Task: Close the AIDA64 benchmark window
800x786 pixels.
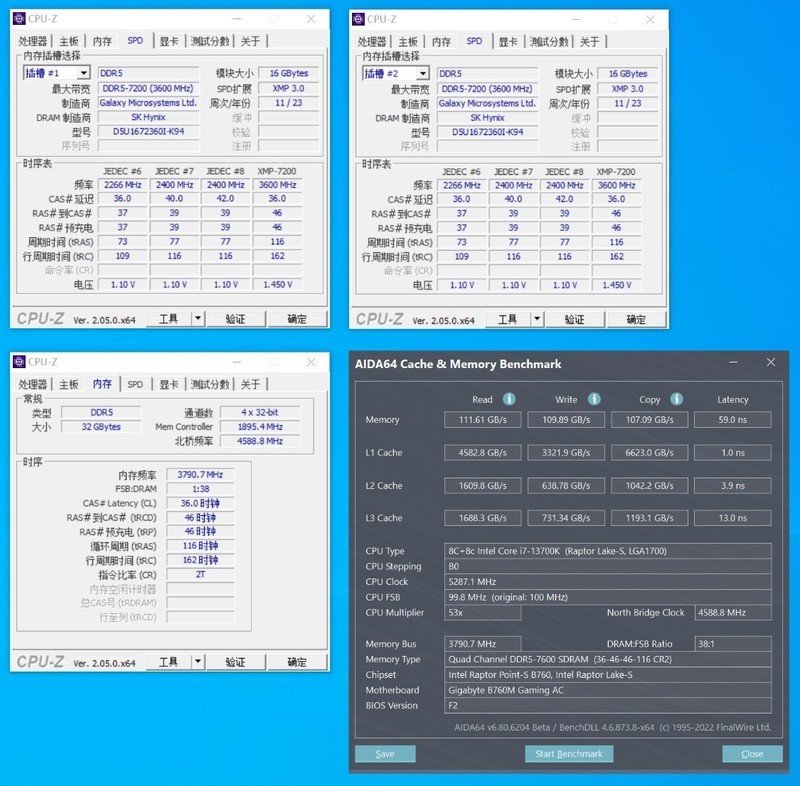Action: point(751,754)
